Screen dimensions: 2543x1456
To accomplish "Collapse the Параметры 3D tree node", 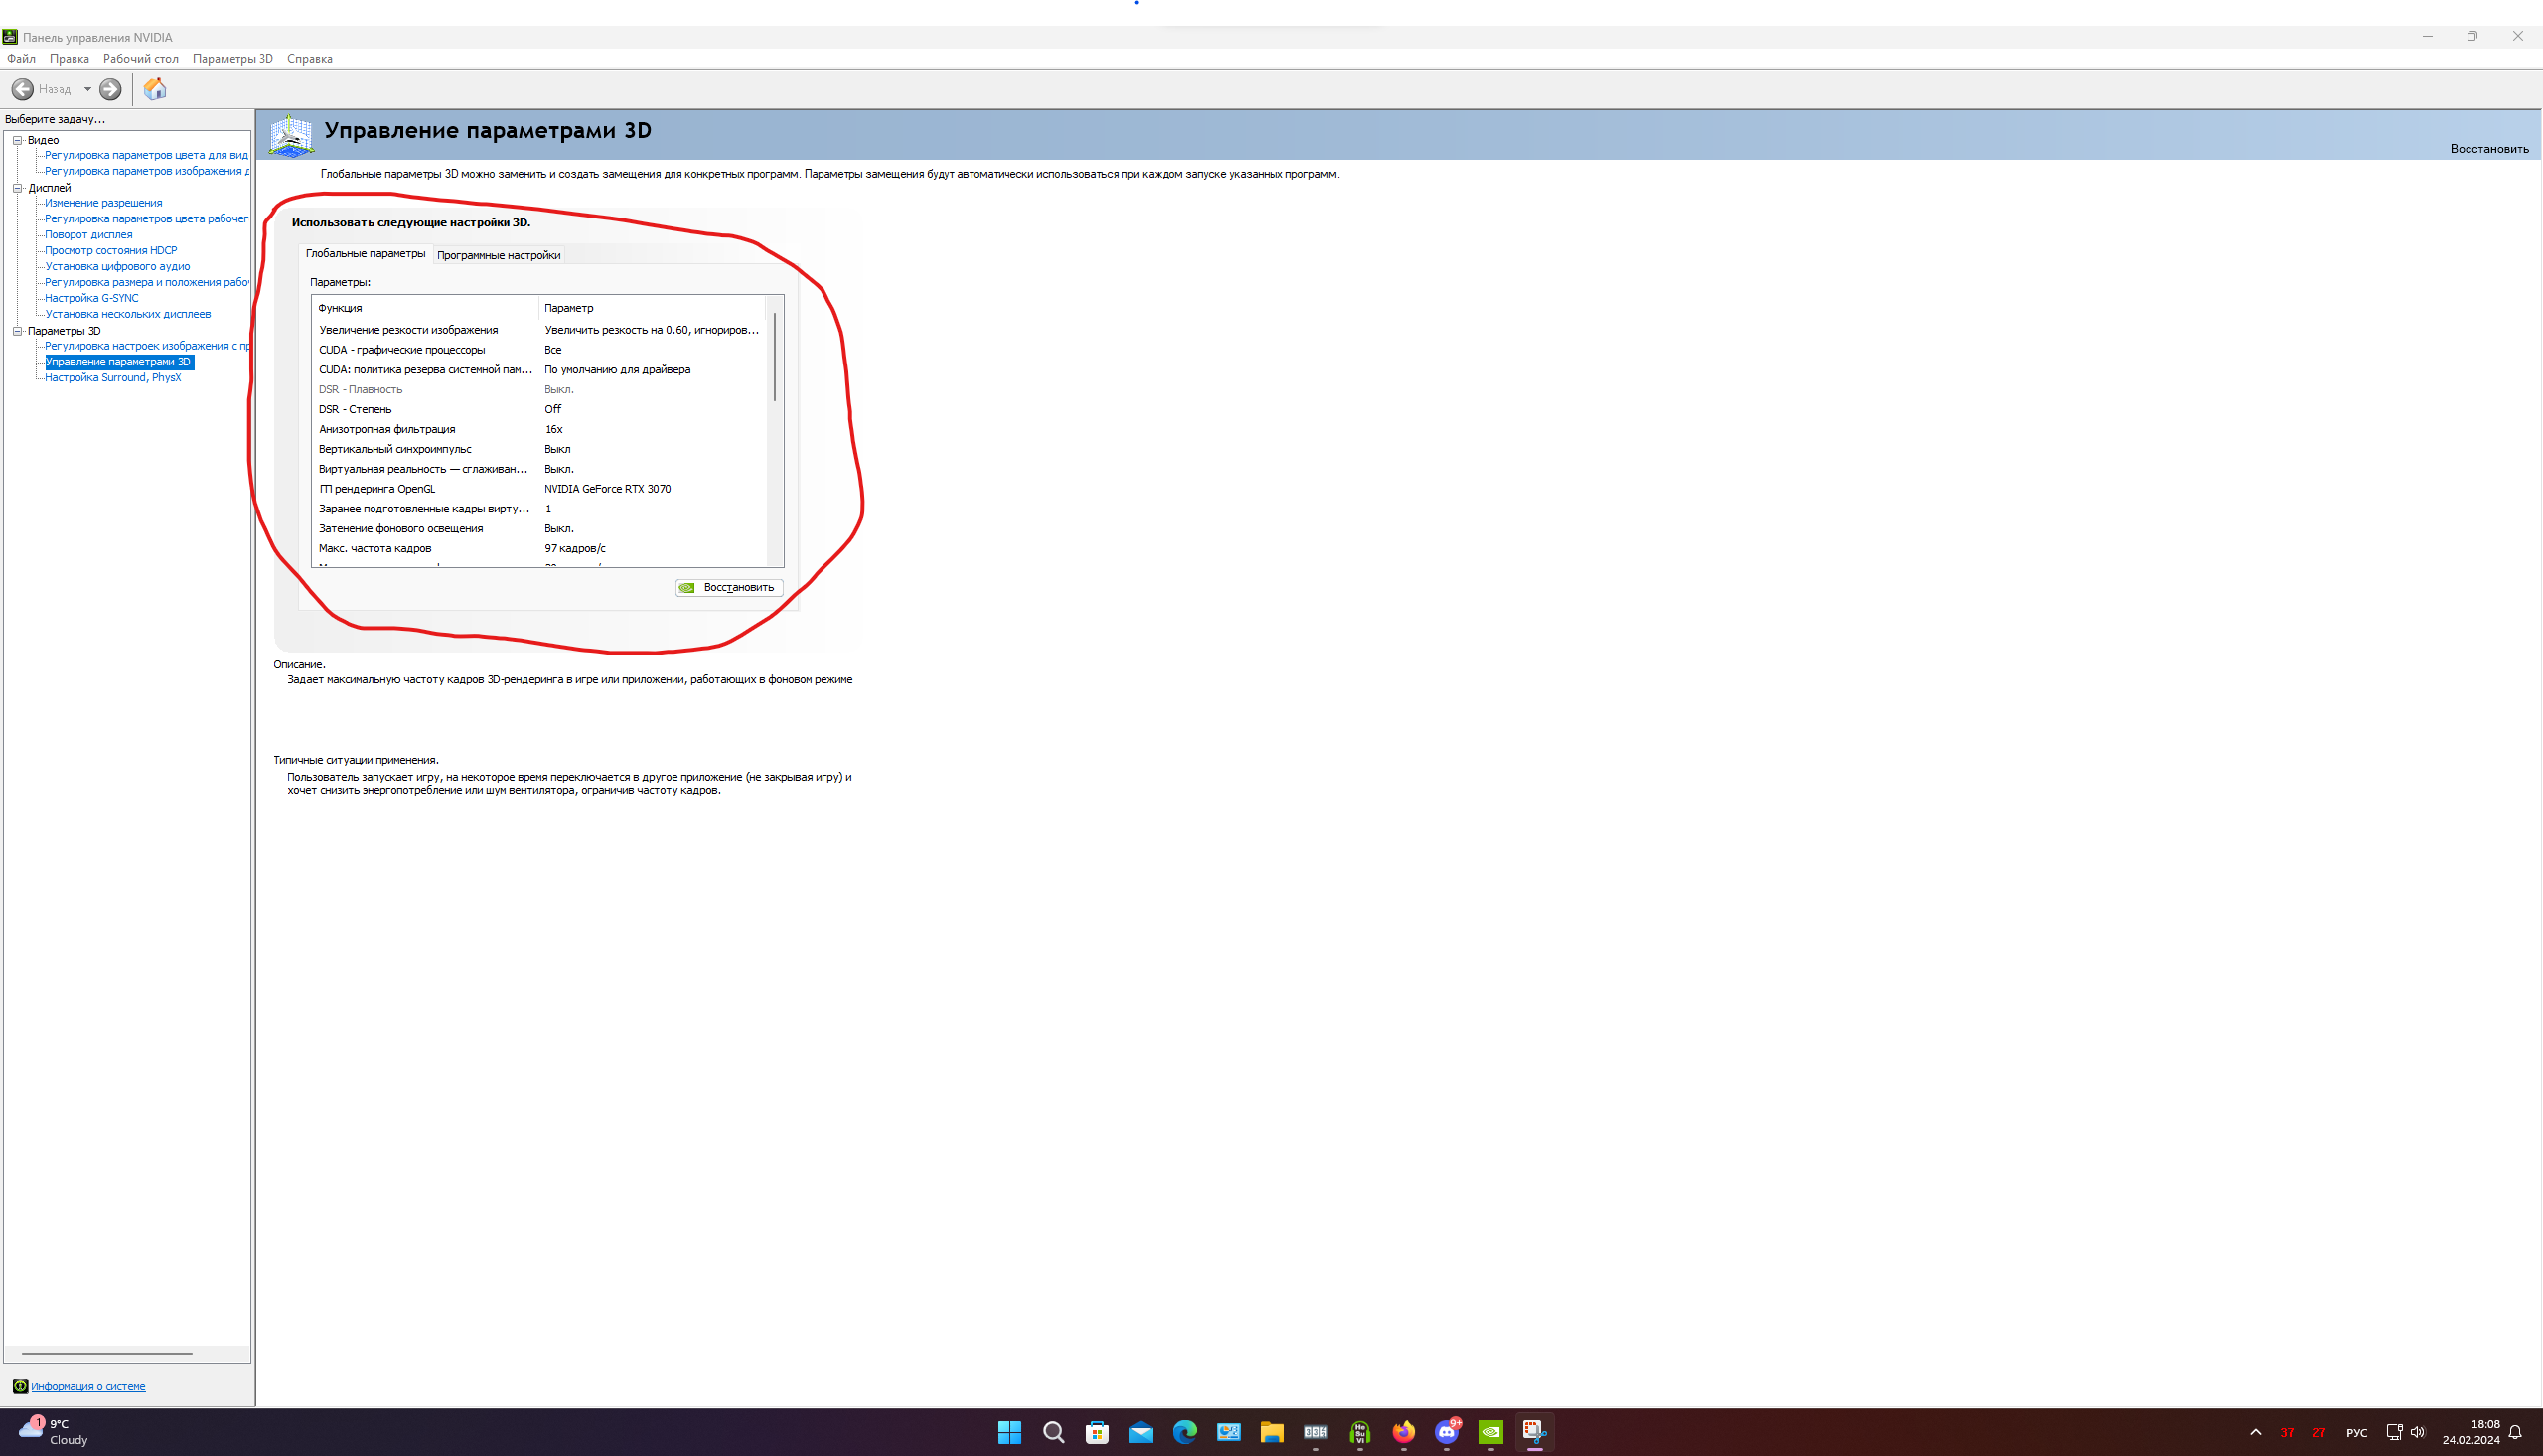I will (17, 330).
